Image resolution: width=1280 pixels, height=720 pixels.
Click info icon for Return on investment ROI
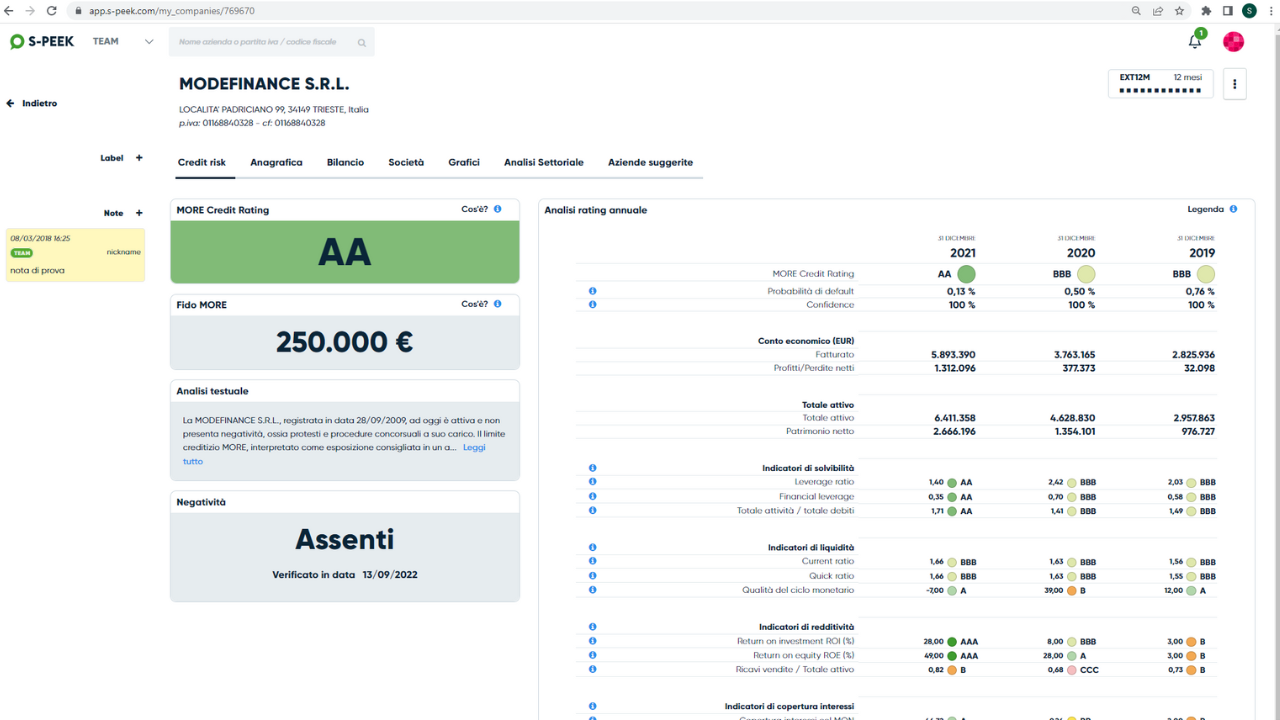593,641
